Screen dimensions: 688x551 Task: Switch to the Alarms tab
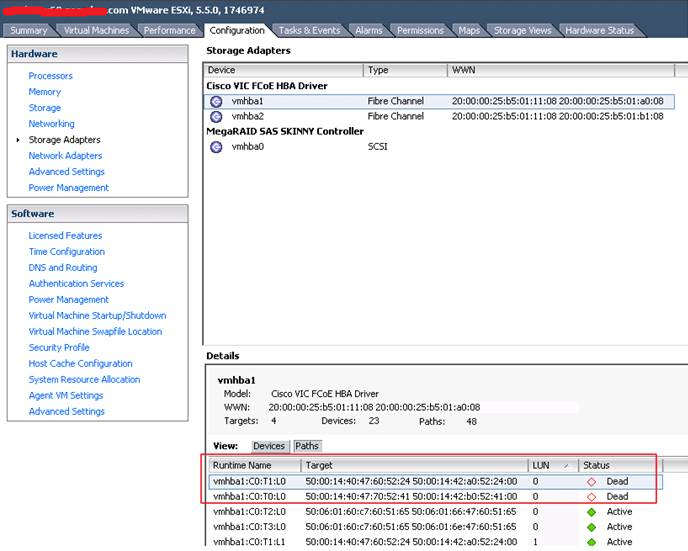(x=369, y=30)
